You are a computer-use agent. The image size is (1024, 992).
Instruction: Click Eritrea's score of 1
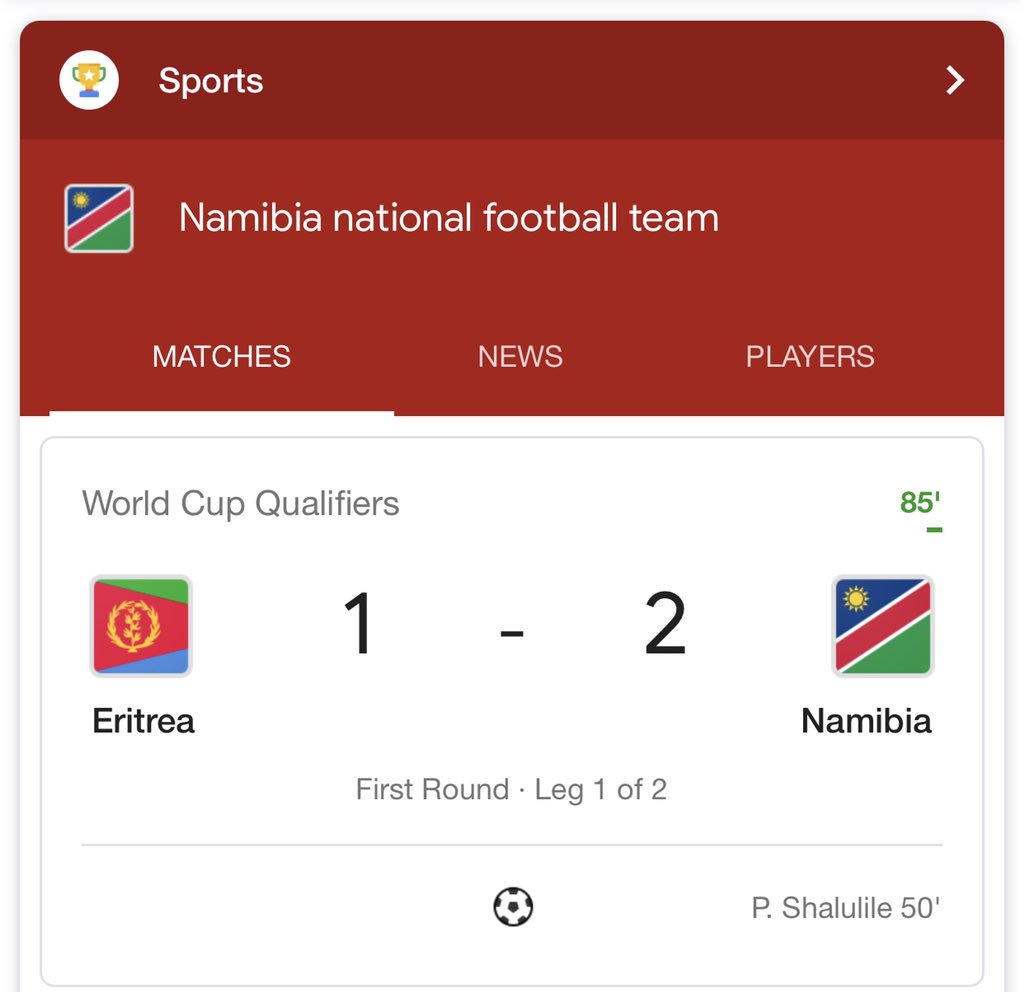(x=359, y=622)
